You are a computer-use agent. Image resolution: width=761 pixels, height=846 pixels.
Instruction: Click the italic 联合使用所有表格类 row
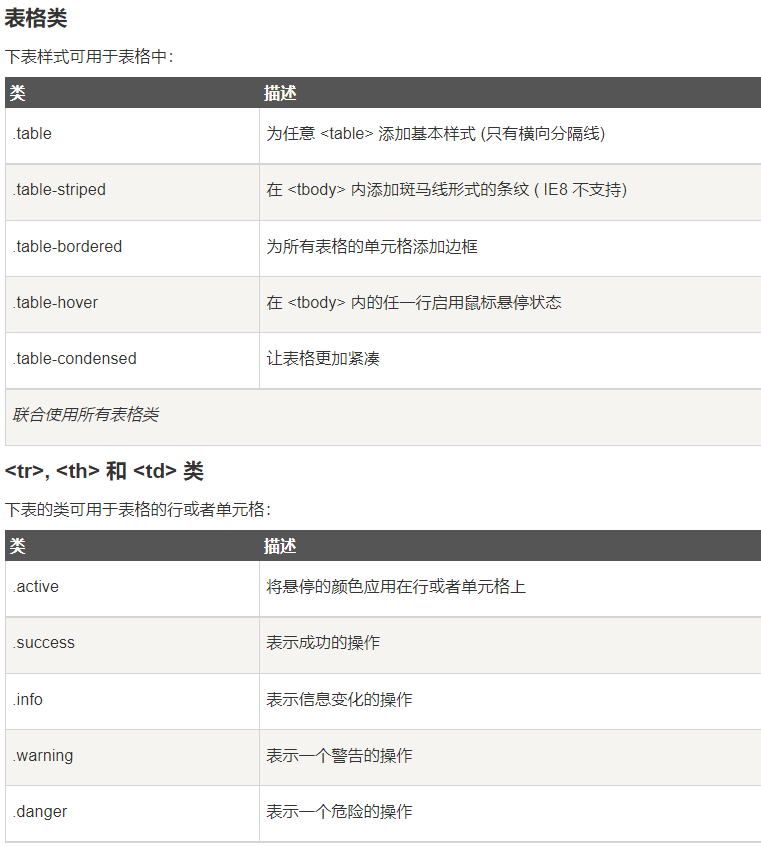click(x=85, y=415)
